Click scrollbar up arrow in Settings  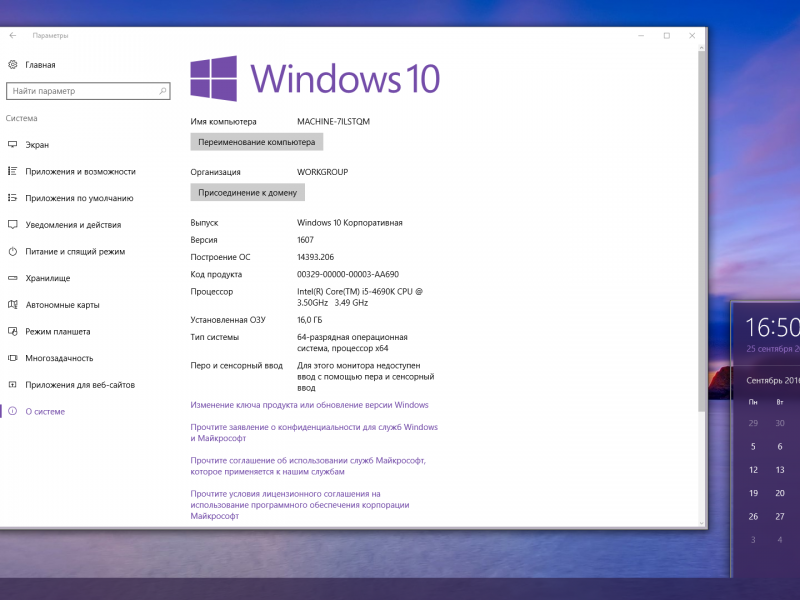point(702,47)
